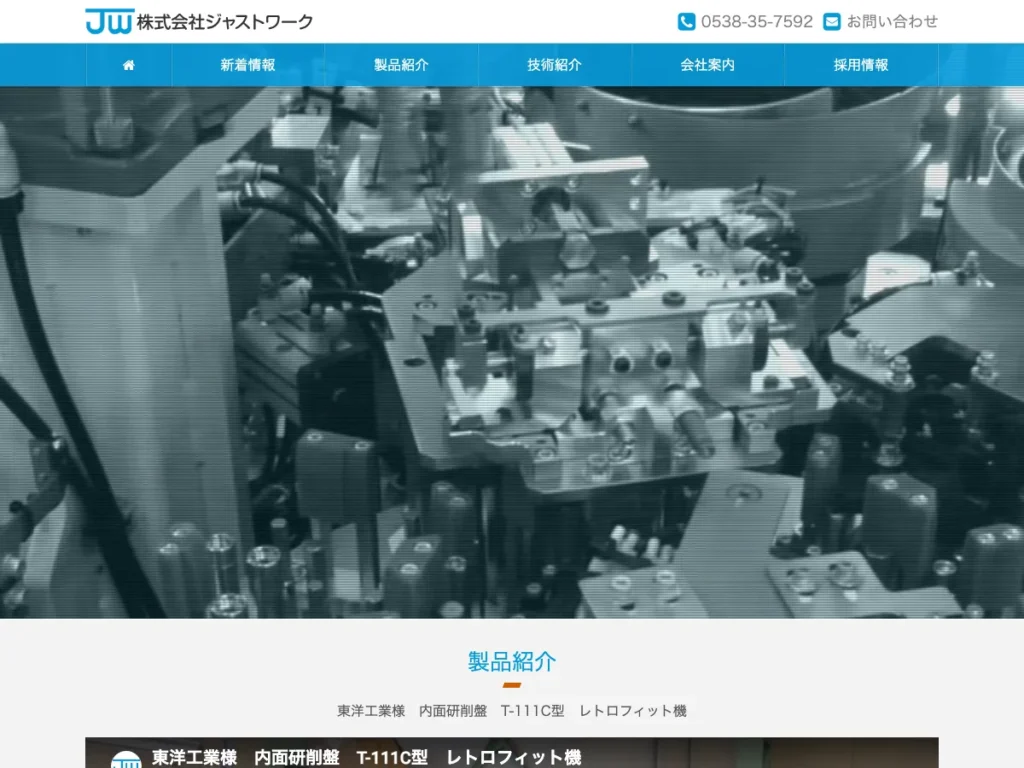
Task: Open the 株式会社ジャストワーク site title
Action: coord(225,22)
